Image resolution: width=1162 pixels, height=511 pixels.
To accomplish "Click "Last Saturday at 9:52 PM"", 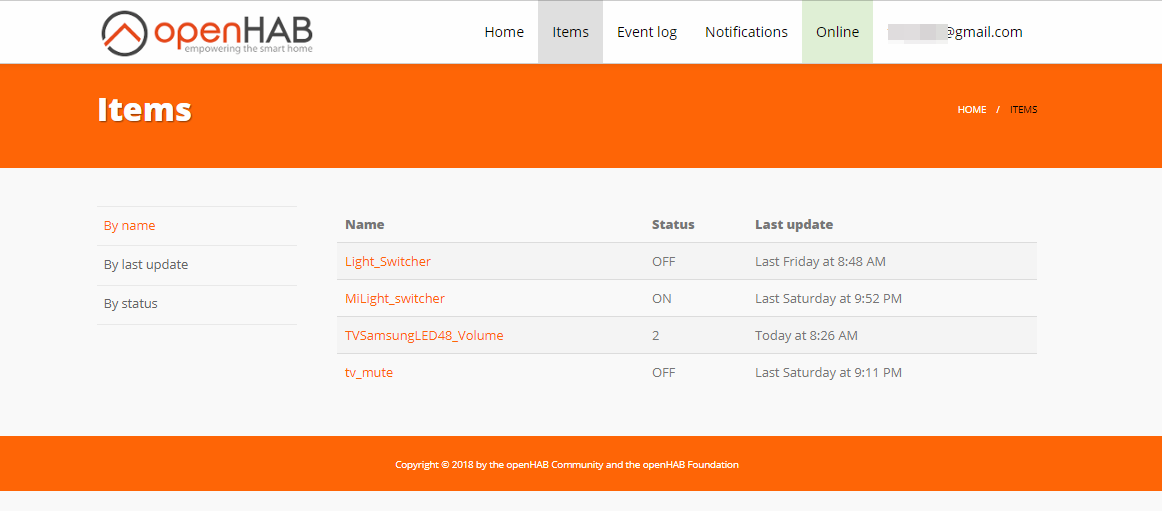I will pos(829,298).
